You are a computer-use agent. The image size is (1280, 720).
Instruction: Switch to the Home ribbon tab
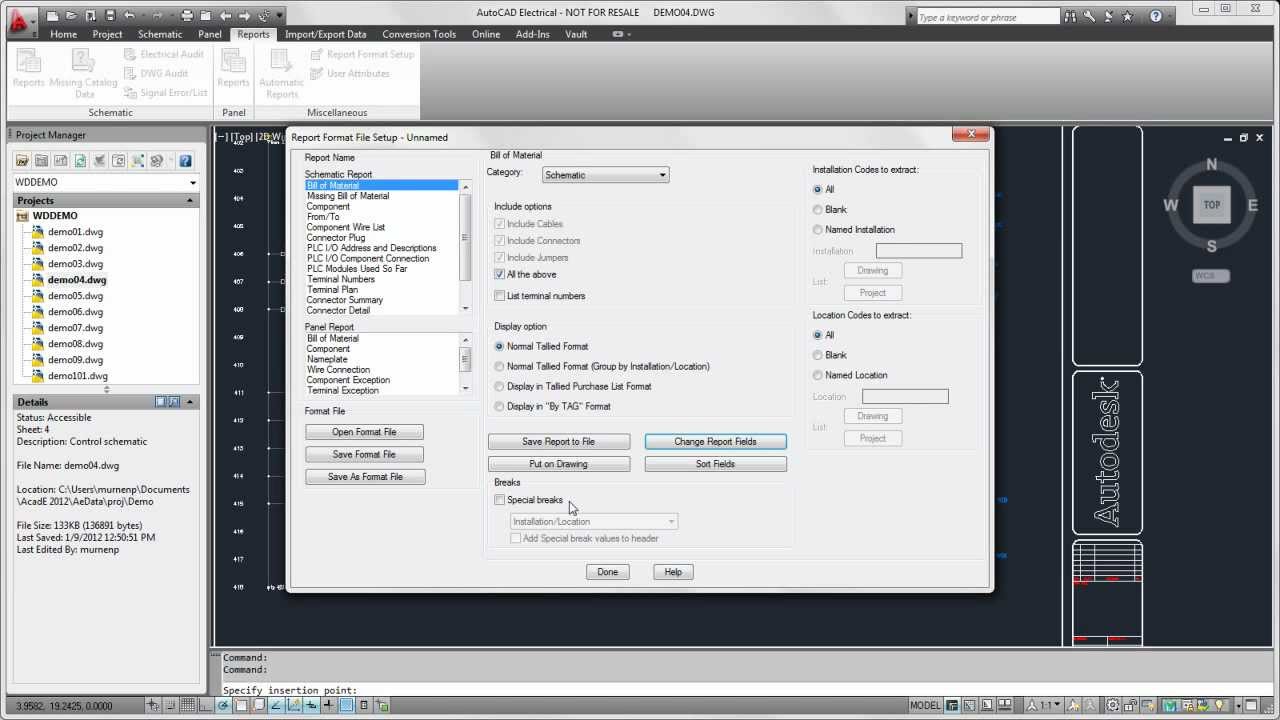63,34
